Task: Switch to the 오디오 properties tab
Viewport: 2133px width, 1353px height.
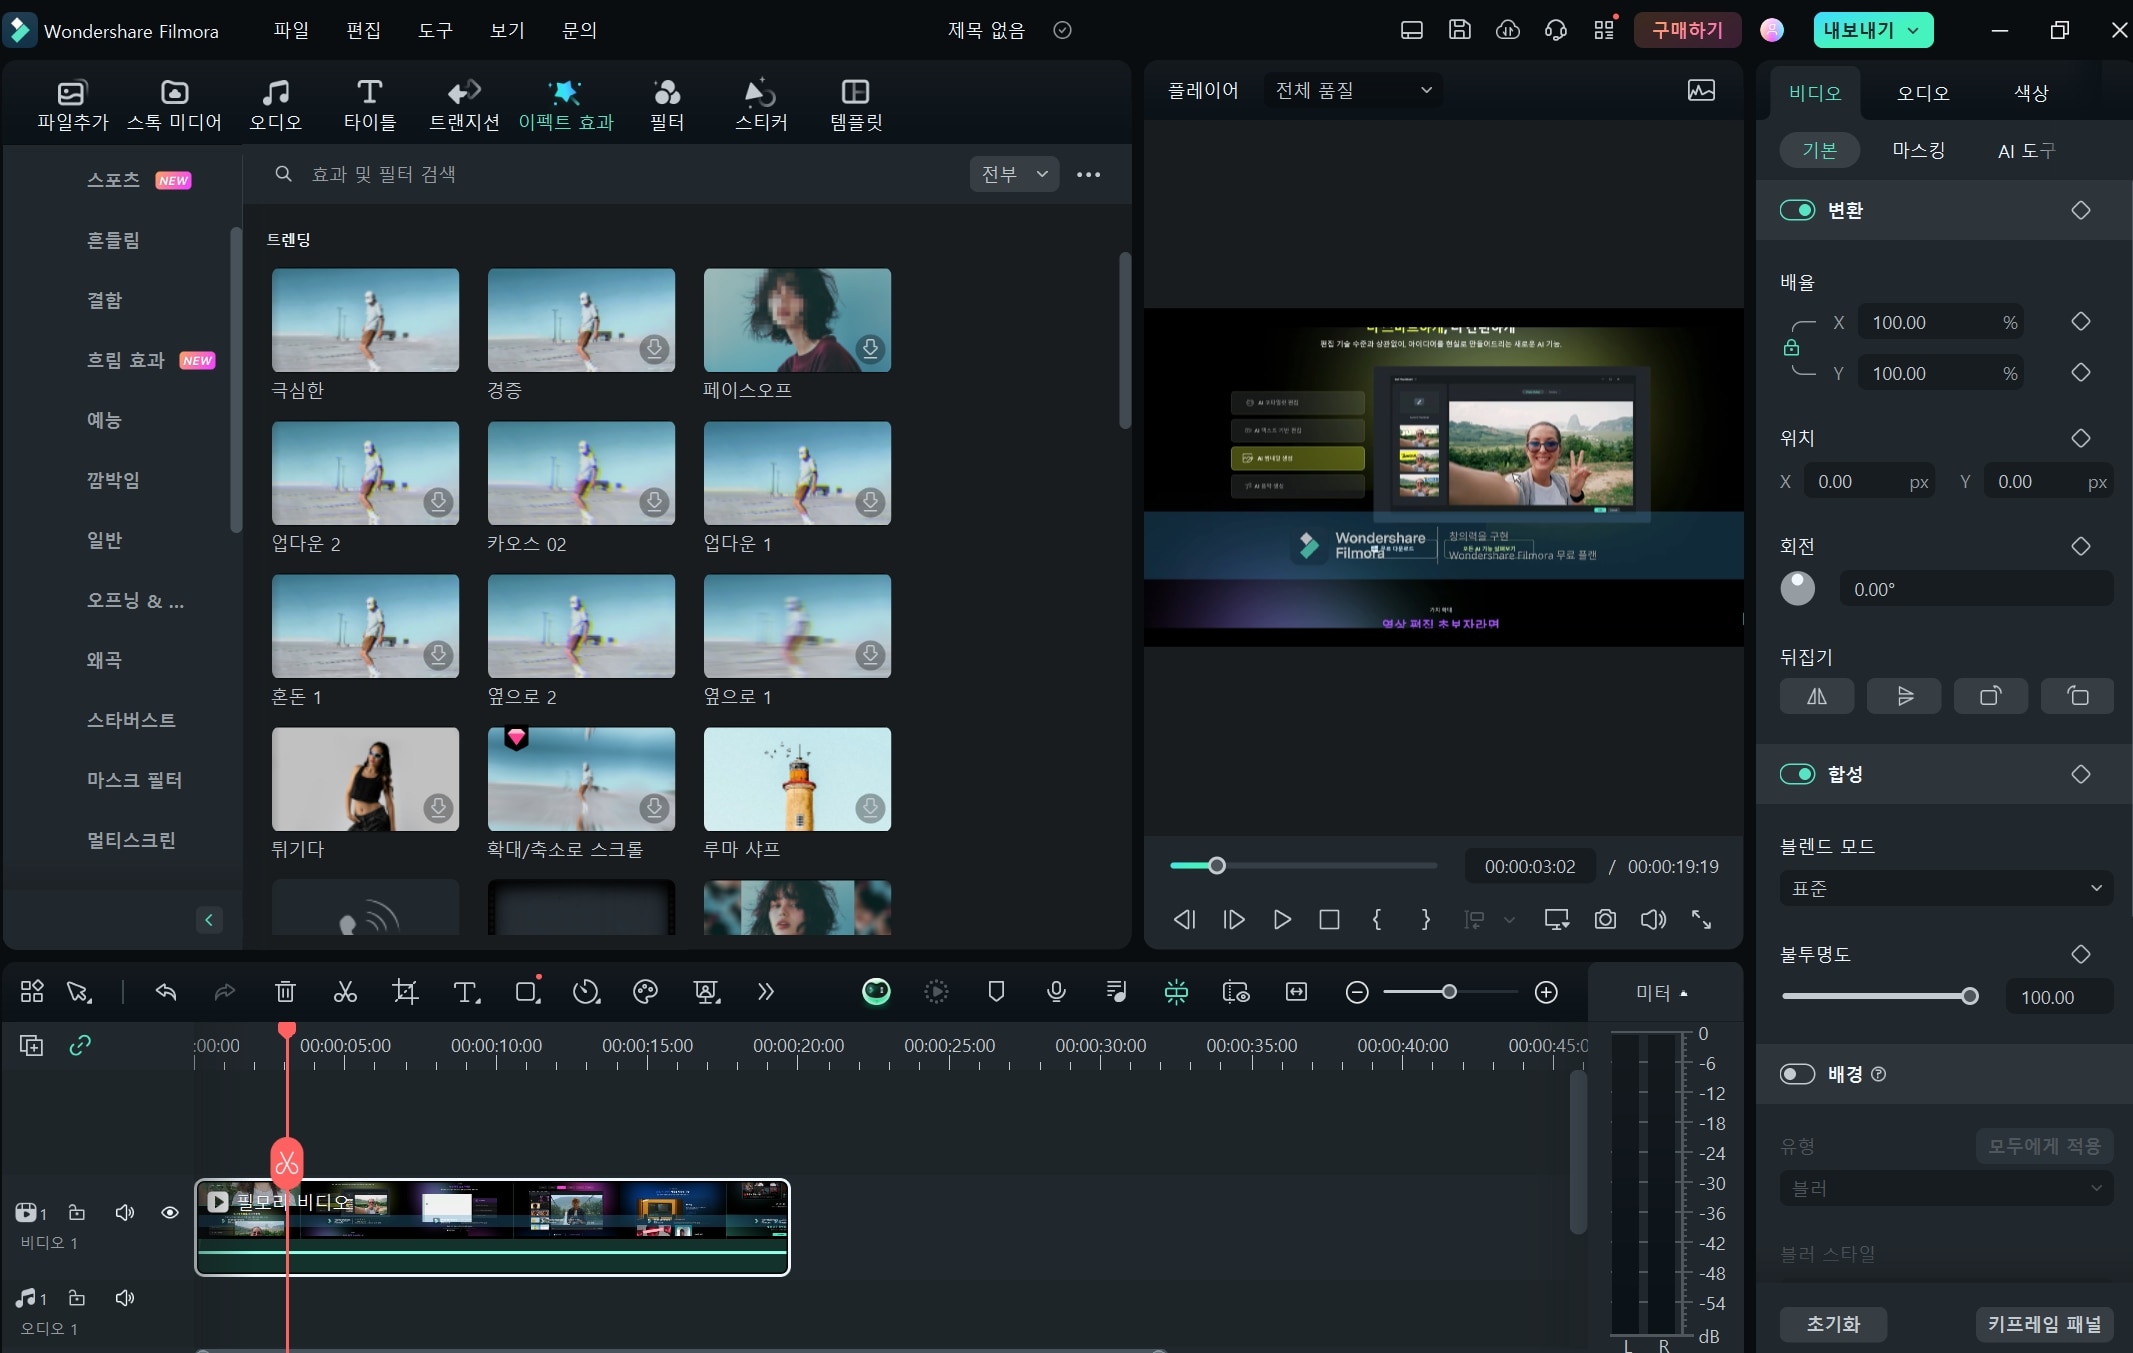Action: coord(1922,92)
